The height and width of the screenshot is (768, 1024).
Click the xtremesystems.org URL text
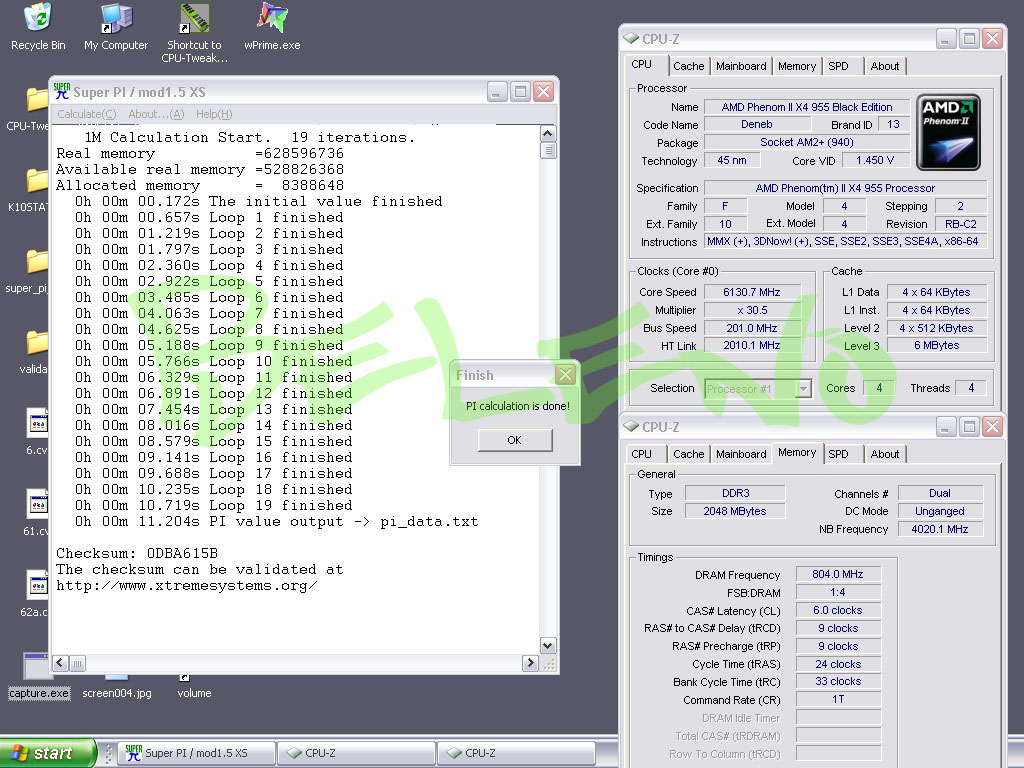(187, 585)
